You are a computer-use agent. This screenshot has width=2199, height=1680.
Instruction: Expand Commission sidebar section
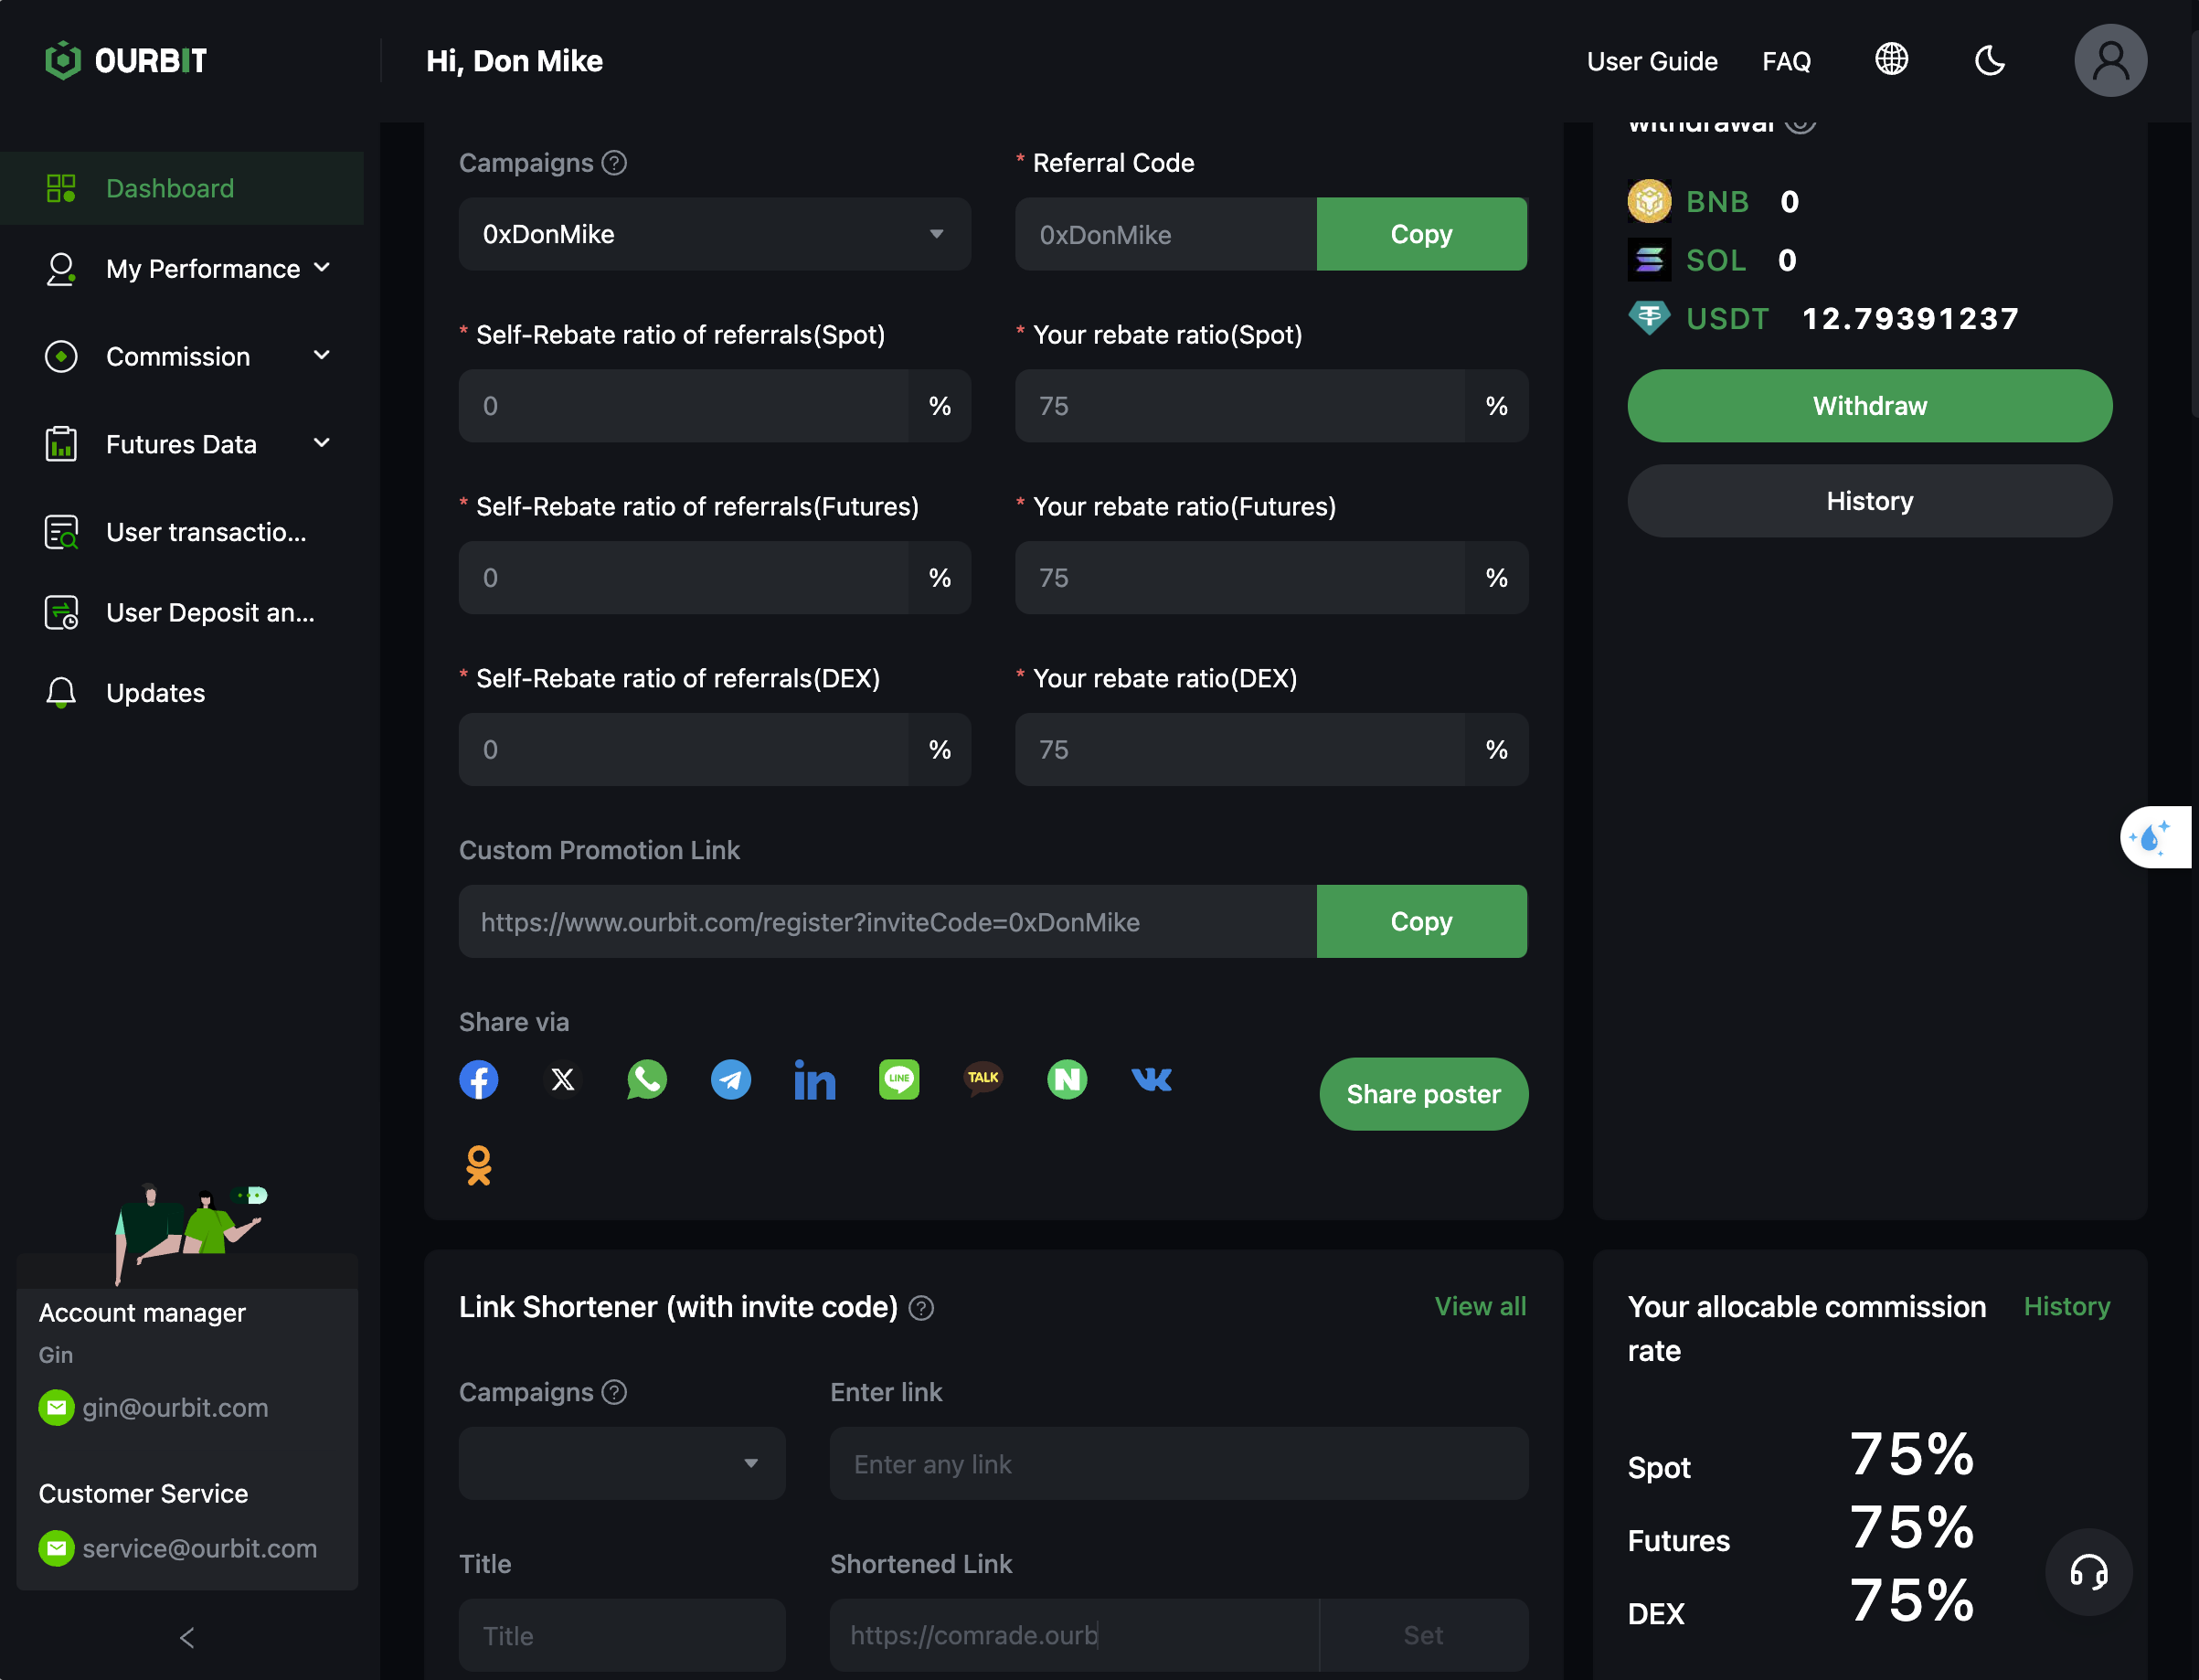188,356
